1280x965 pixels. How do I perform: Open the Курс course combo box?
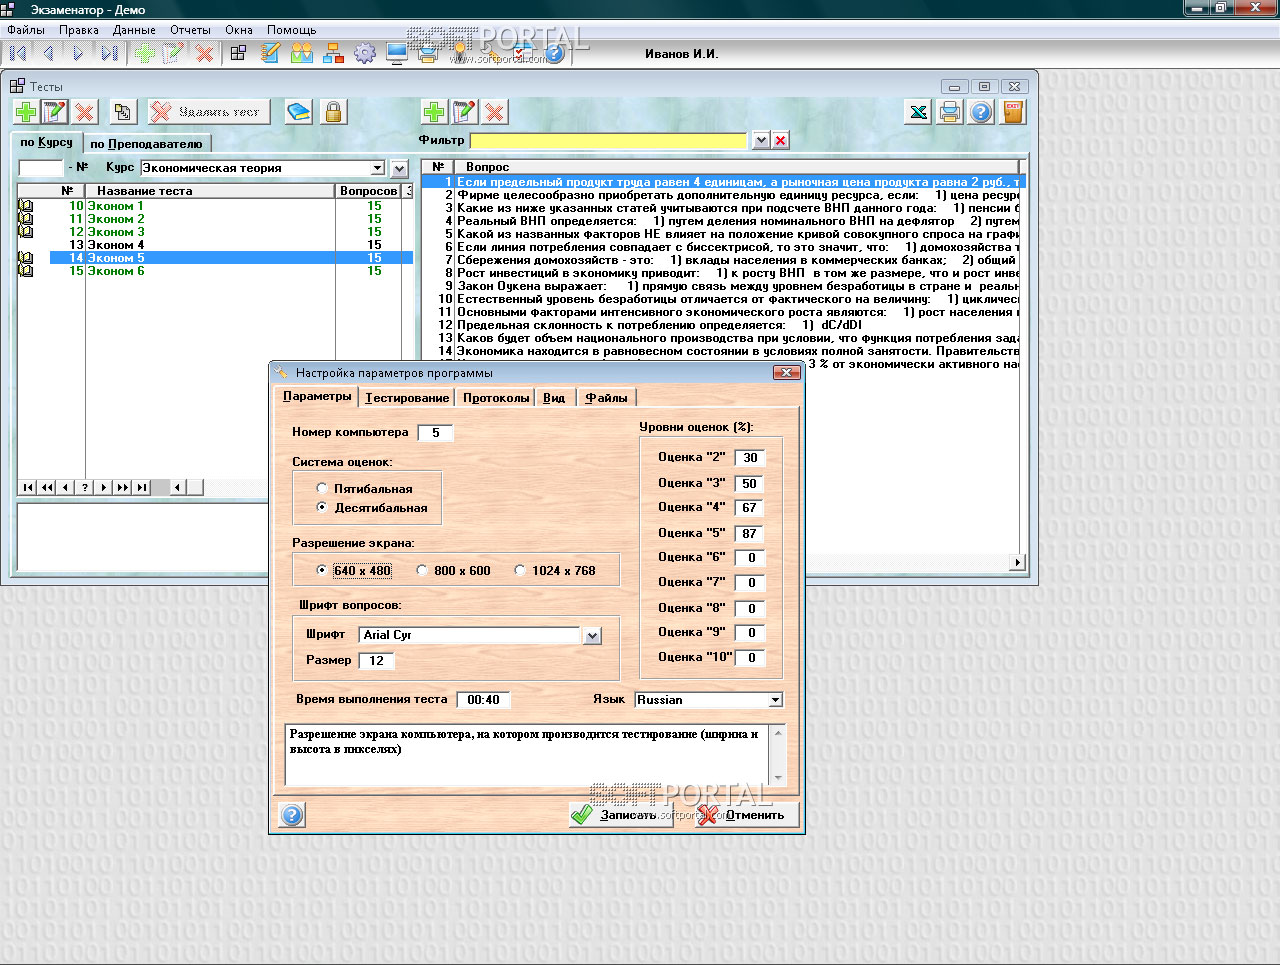point(377,168)
